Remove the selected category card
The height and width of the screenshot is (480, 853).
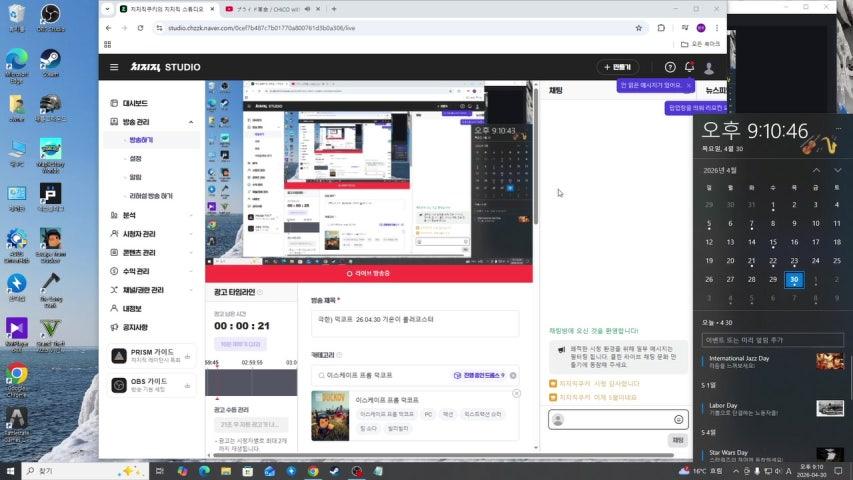point(516,393)
